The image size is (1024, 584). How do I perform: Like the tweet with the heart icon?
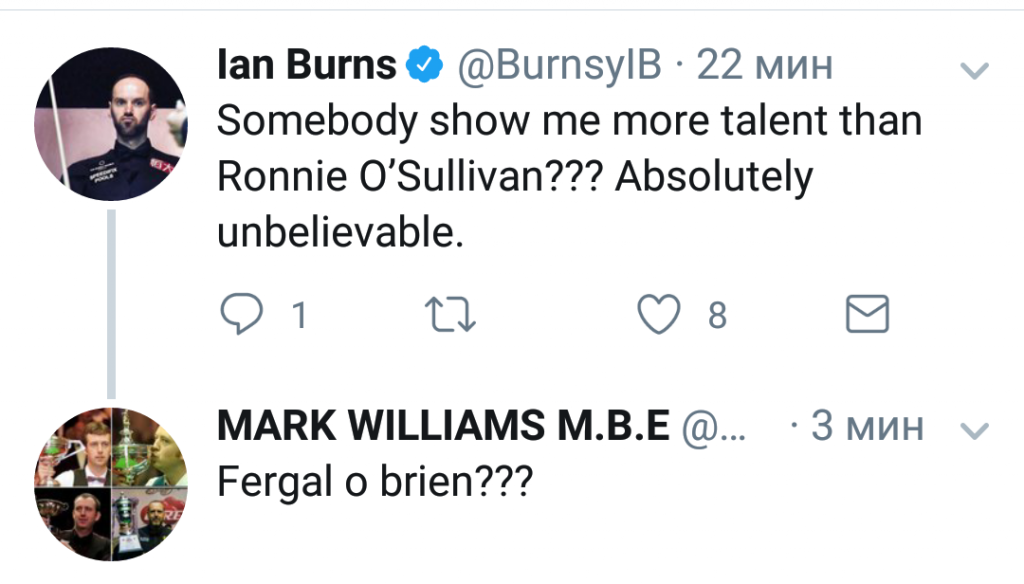(659, 316)
